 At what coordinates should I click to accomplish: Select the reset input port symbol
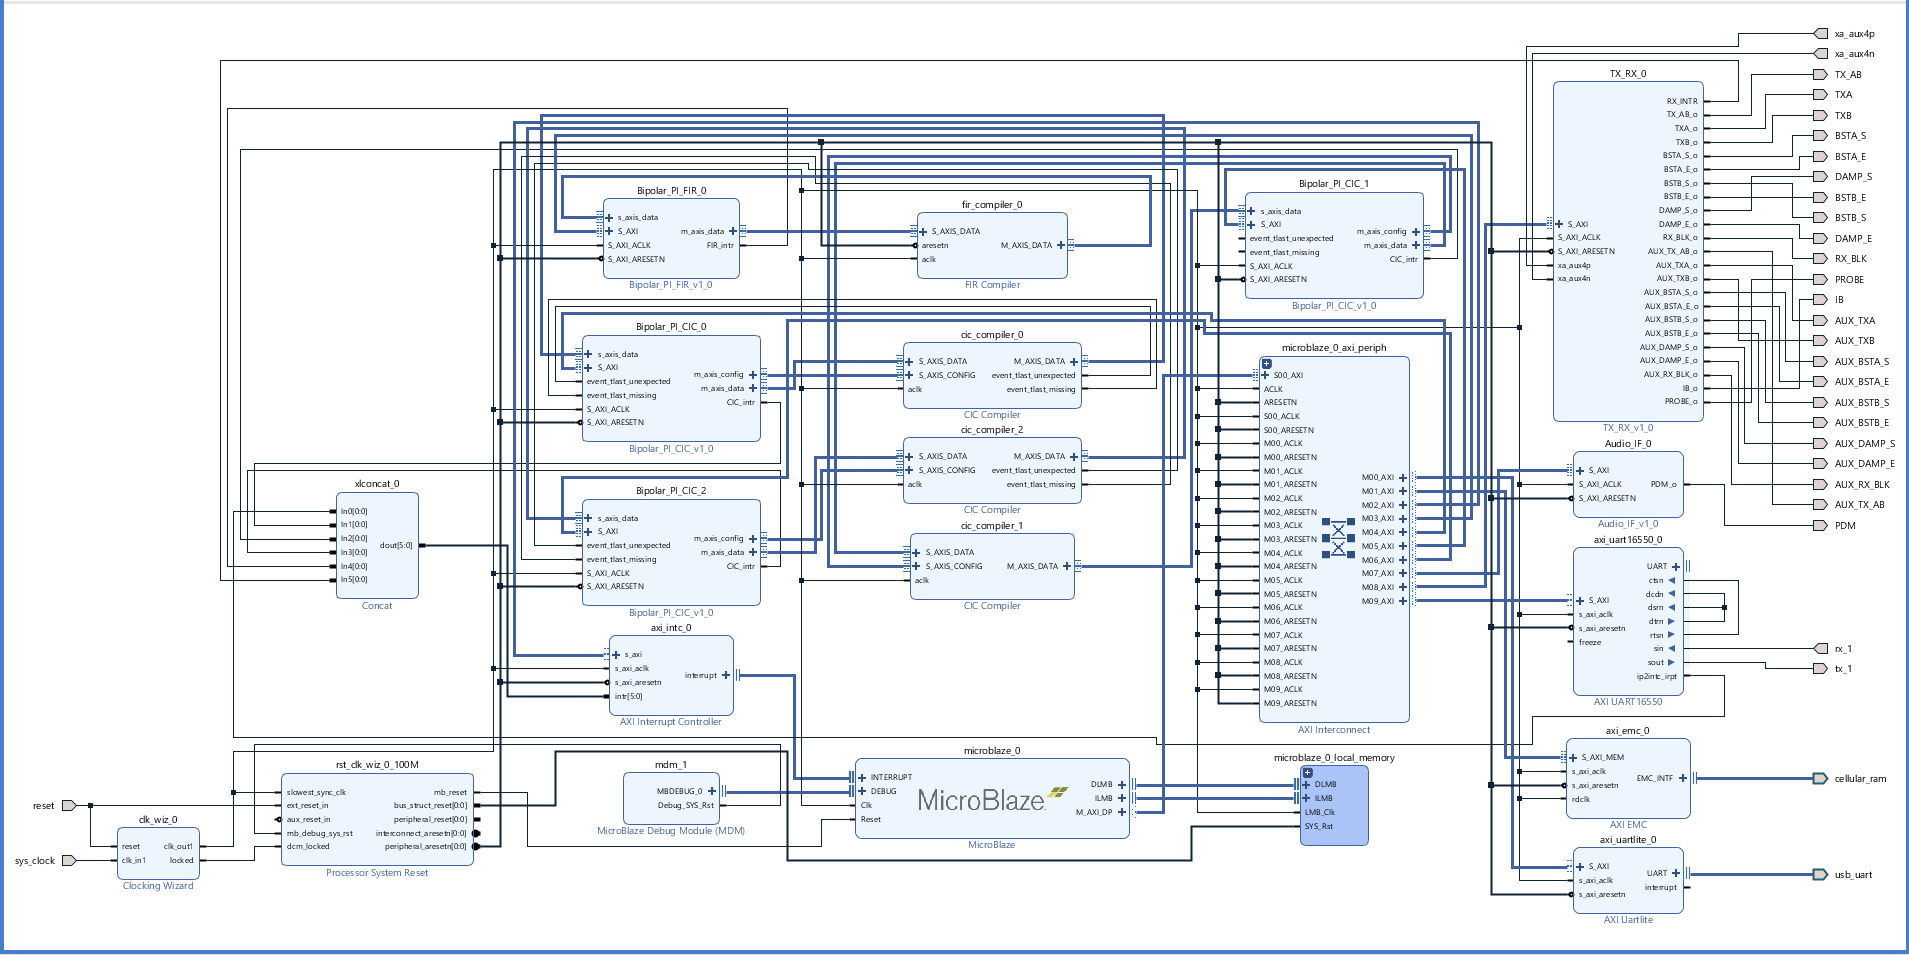pos(69,805)
